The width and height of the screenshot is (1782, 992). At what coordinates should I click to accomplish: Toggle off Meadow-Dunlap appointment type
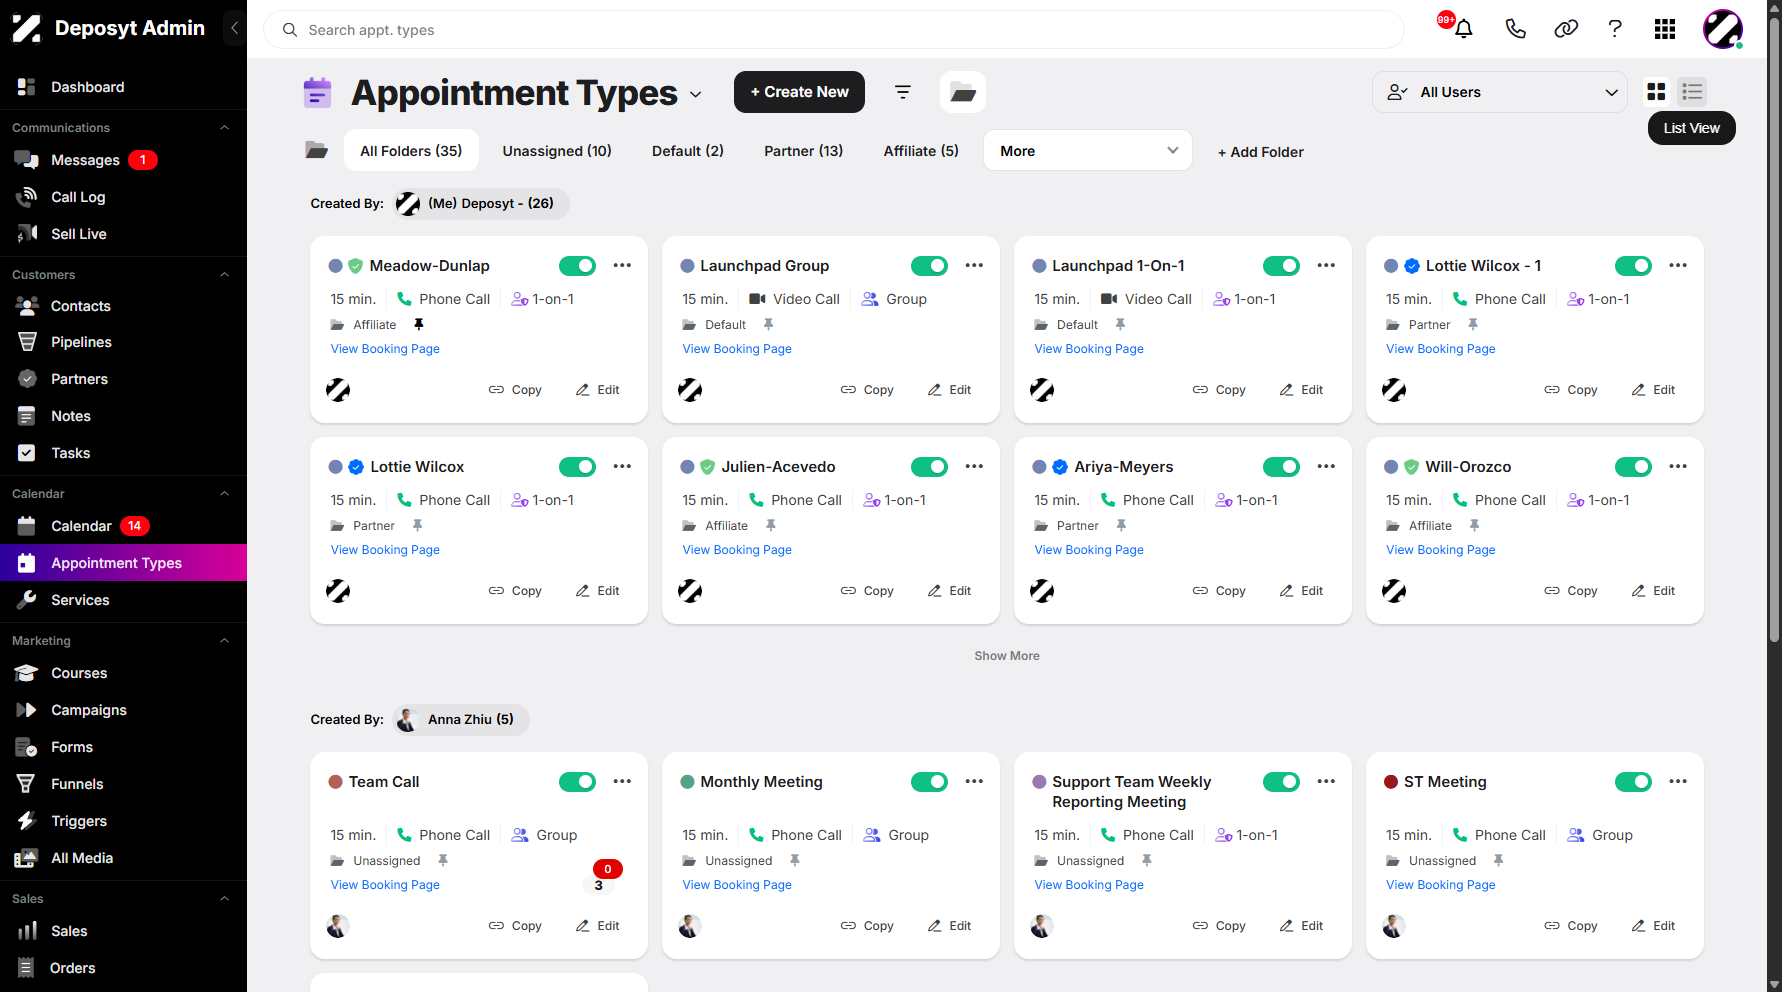click(577, 266)
